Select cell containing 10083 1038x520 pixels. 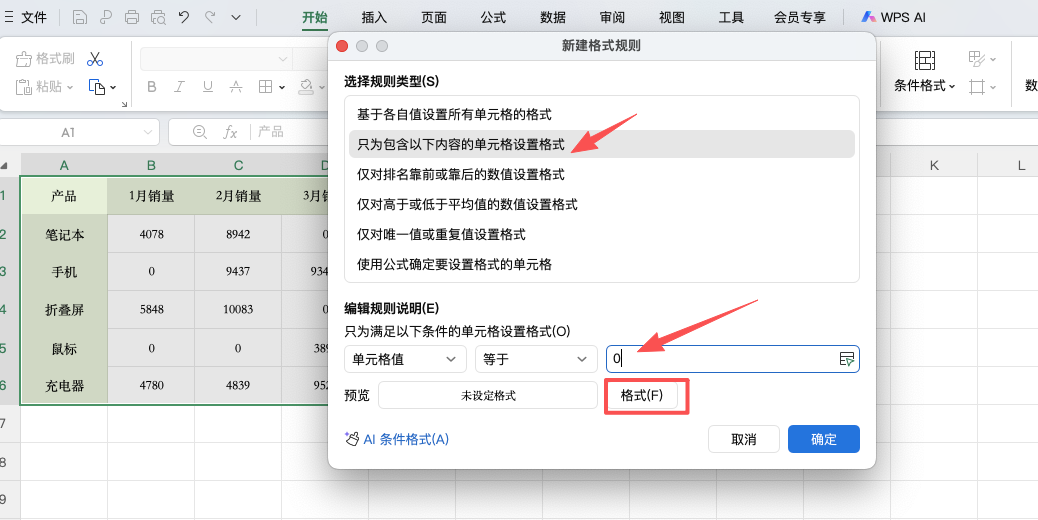click(x=238, y=309)
